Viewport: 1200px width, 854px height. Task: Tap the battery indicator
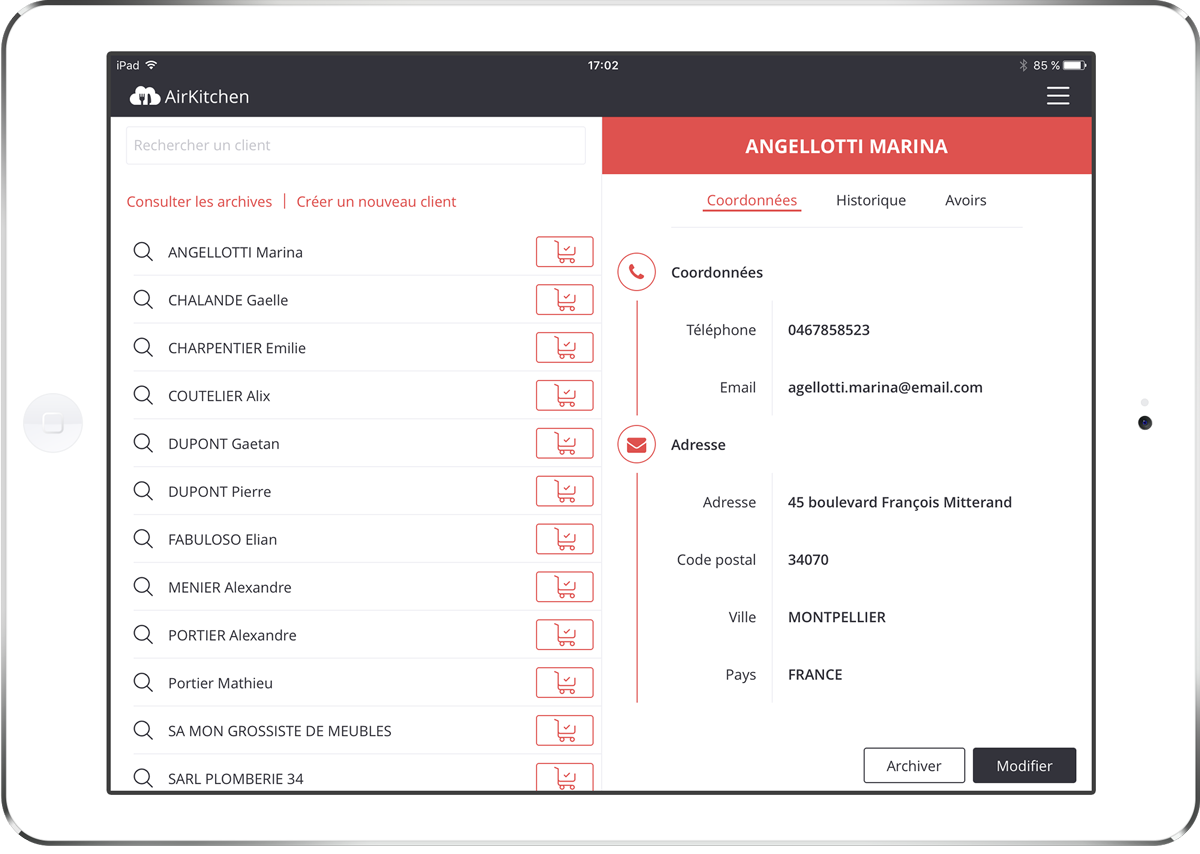point(1075,65)
